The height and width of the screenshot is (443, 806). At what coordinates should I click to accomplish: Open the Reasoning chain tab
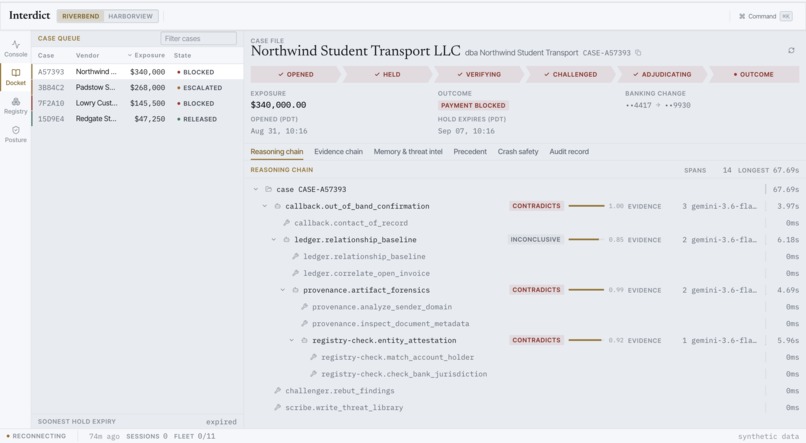[277, 152]
